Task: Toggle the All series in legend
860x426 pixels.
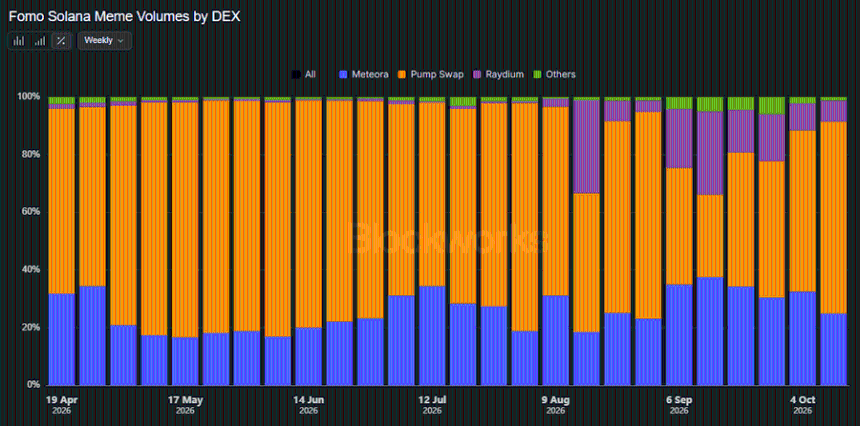Action: pyautogui.click(x=304, y=74)
